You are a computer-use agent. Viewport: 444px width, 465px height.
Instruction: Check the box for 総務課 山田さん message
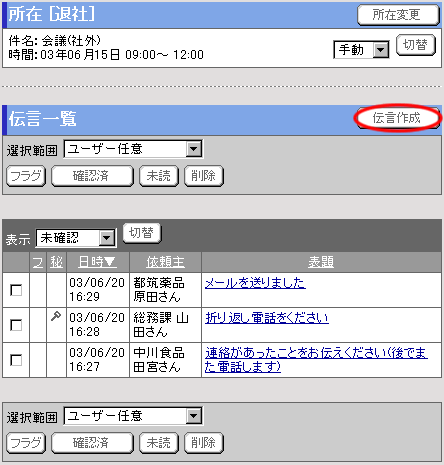(16, 325)
